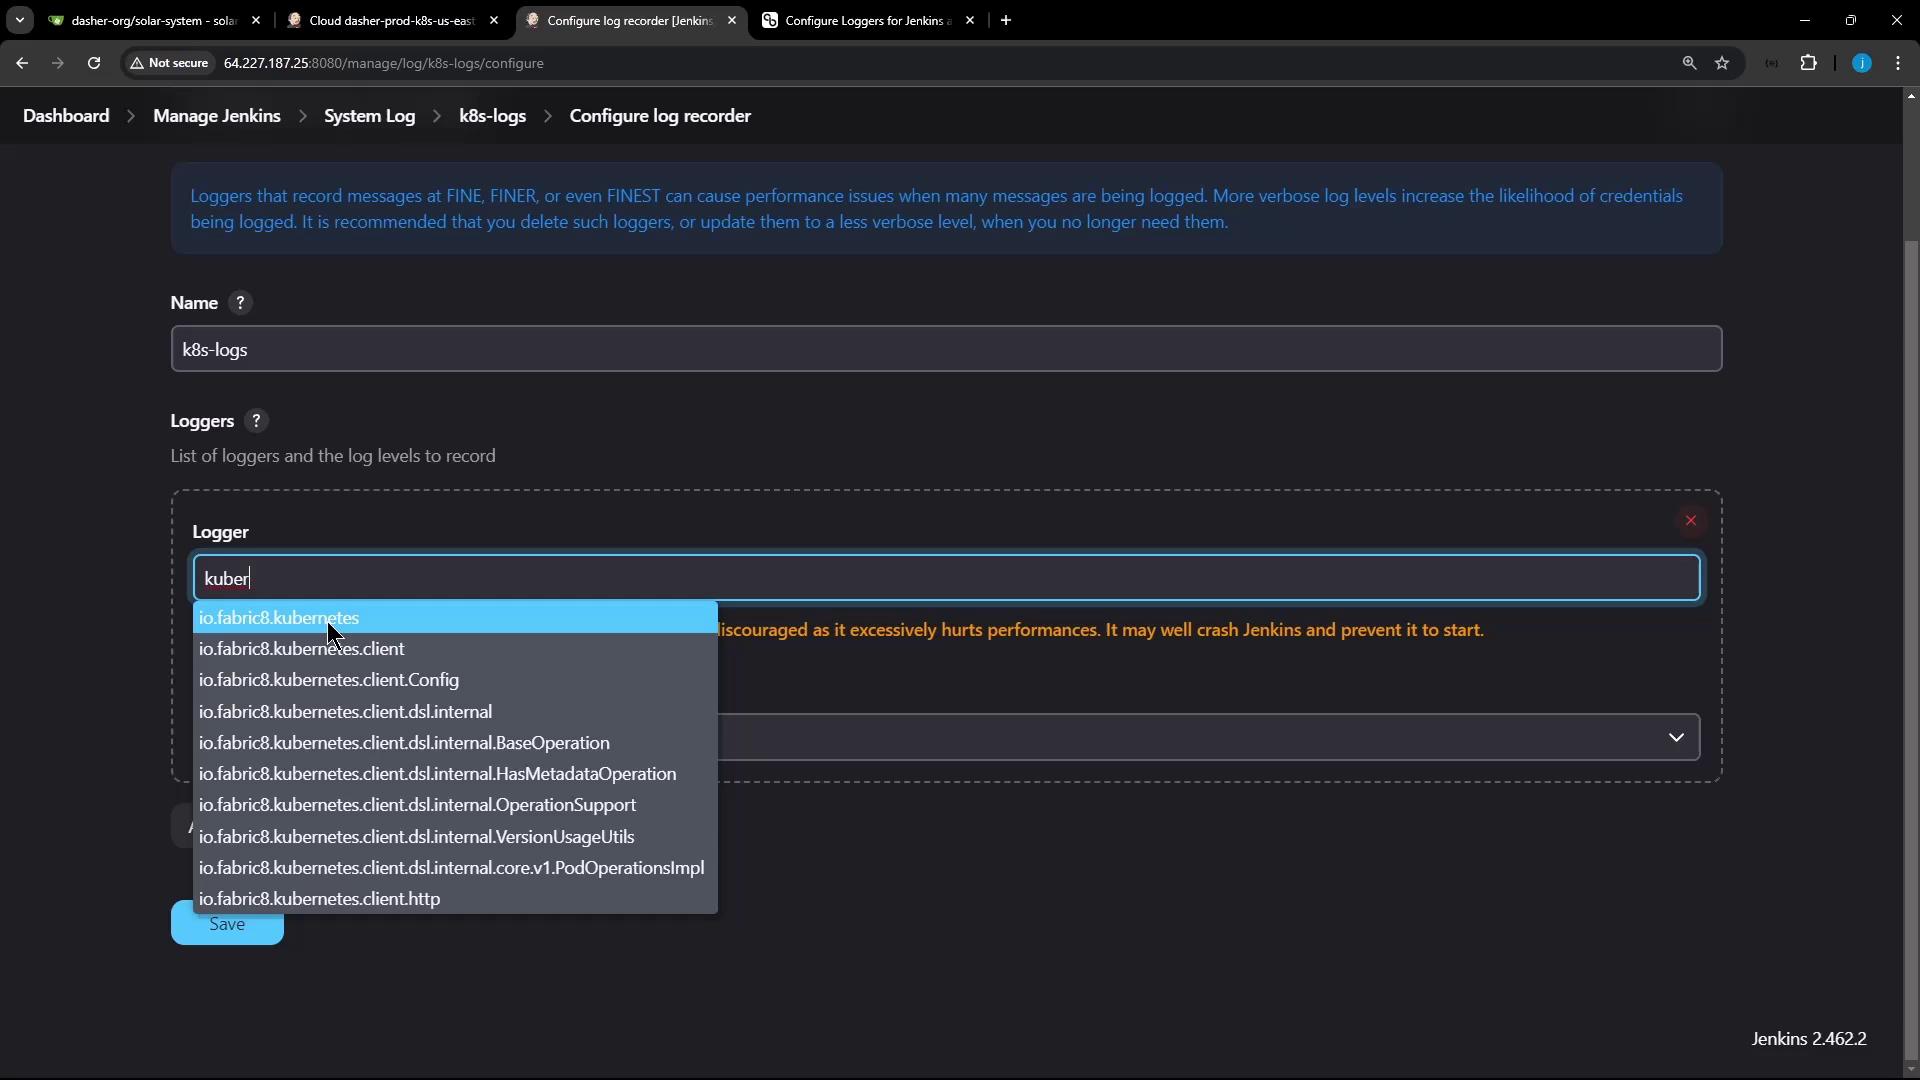The image size is (1920, 1080).
Task: Switch to Configure Loggers for Jenkins tab
Action: 866,20
